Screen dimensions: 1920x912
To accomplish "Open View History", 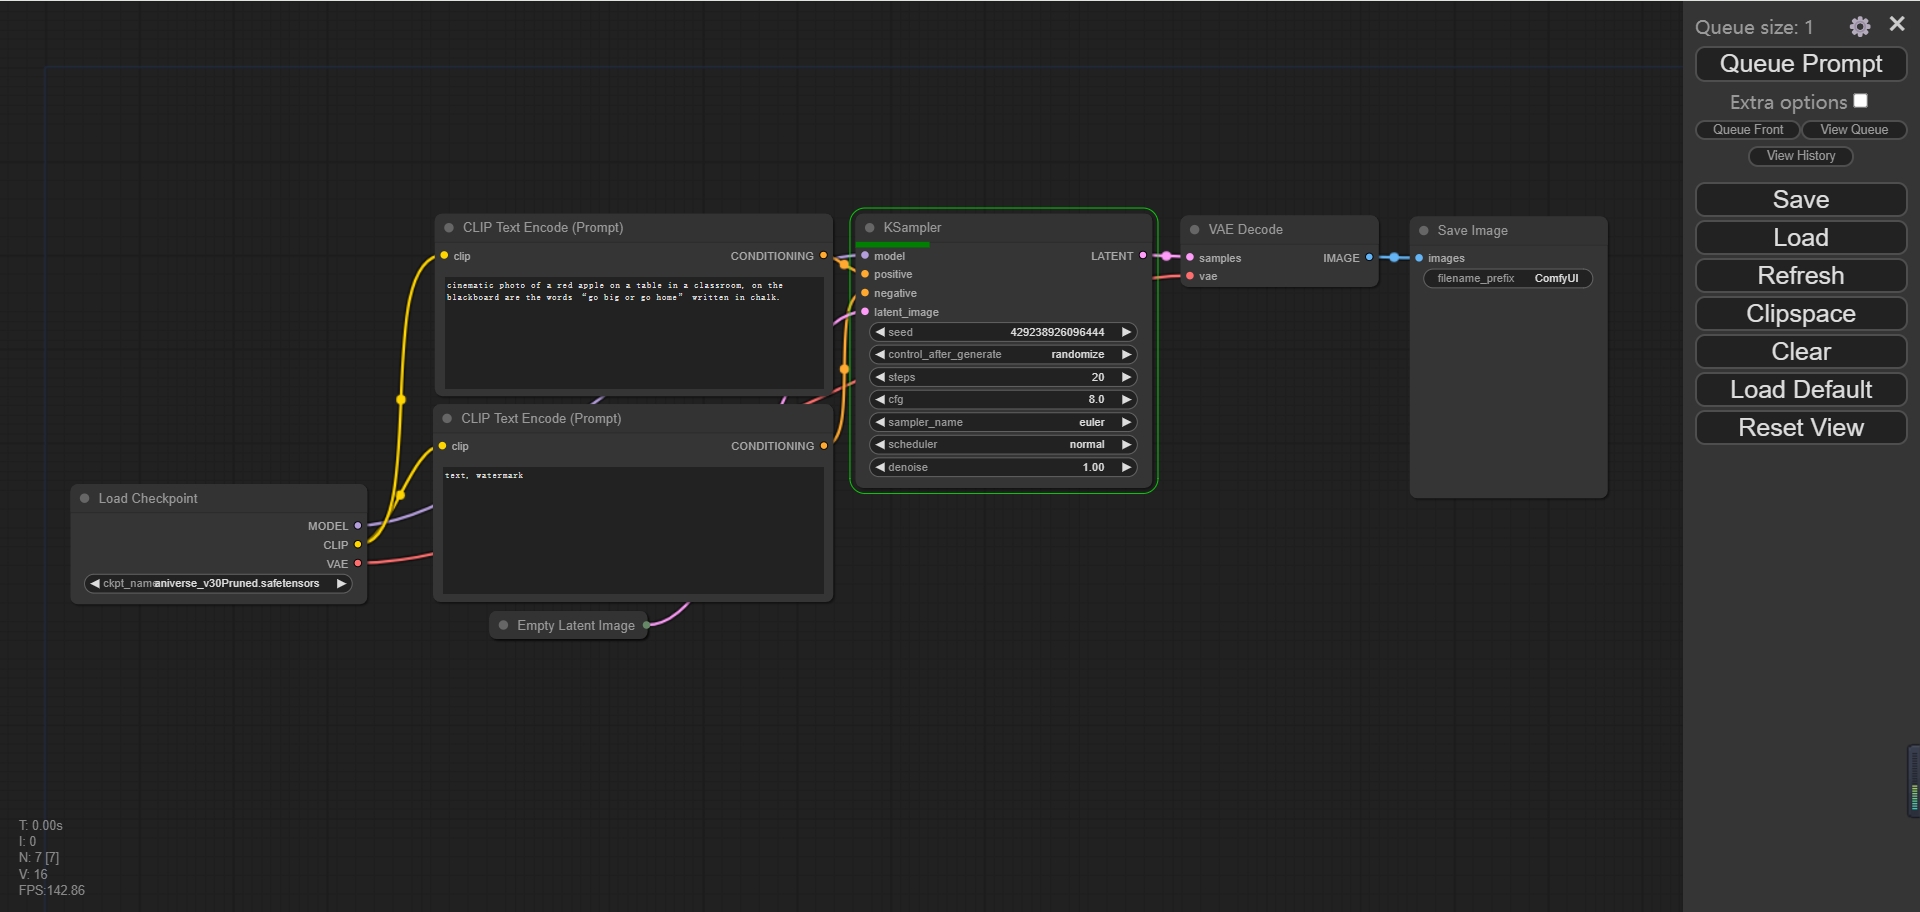I will click(x=1801, y=156).
